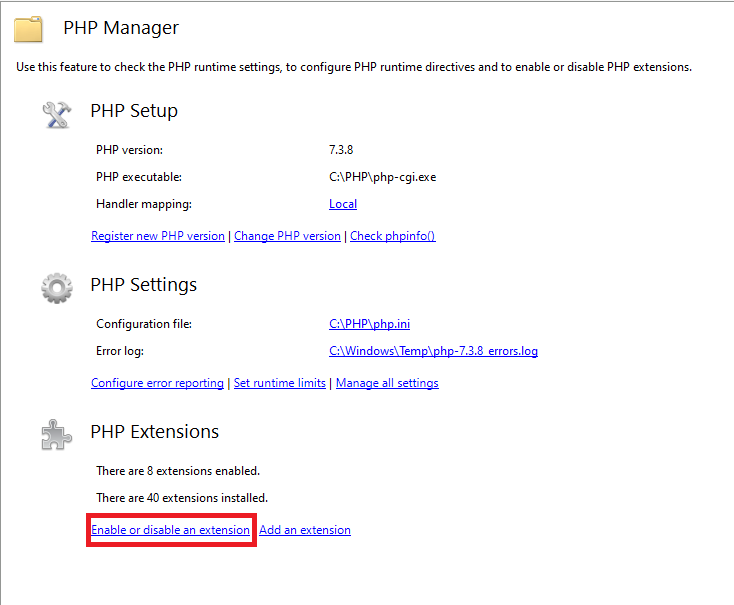Click the PHP Settings gear icon

57,288
